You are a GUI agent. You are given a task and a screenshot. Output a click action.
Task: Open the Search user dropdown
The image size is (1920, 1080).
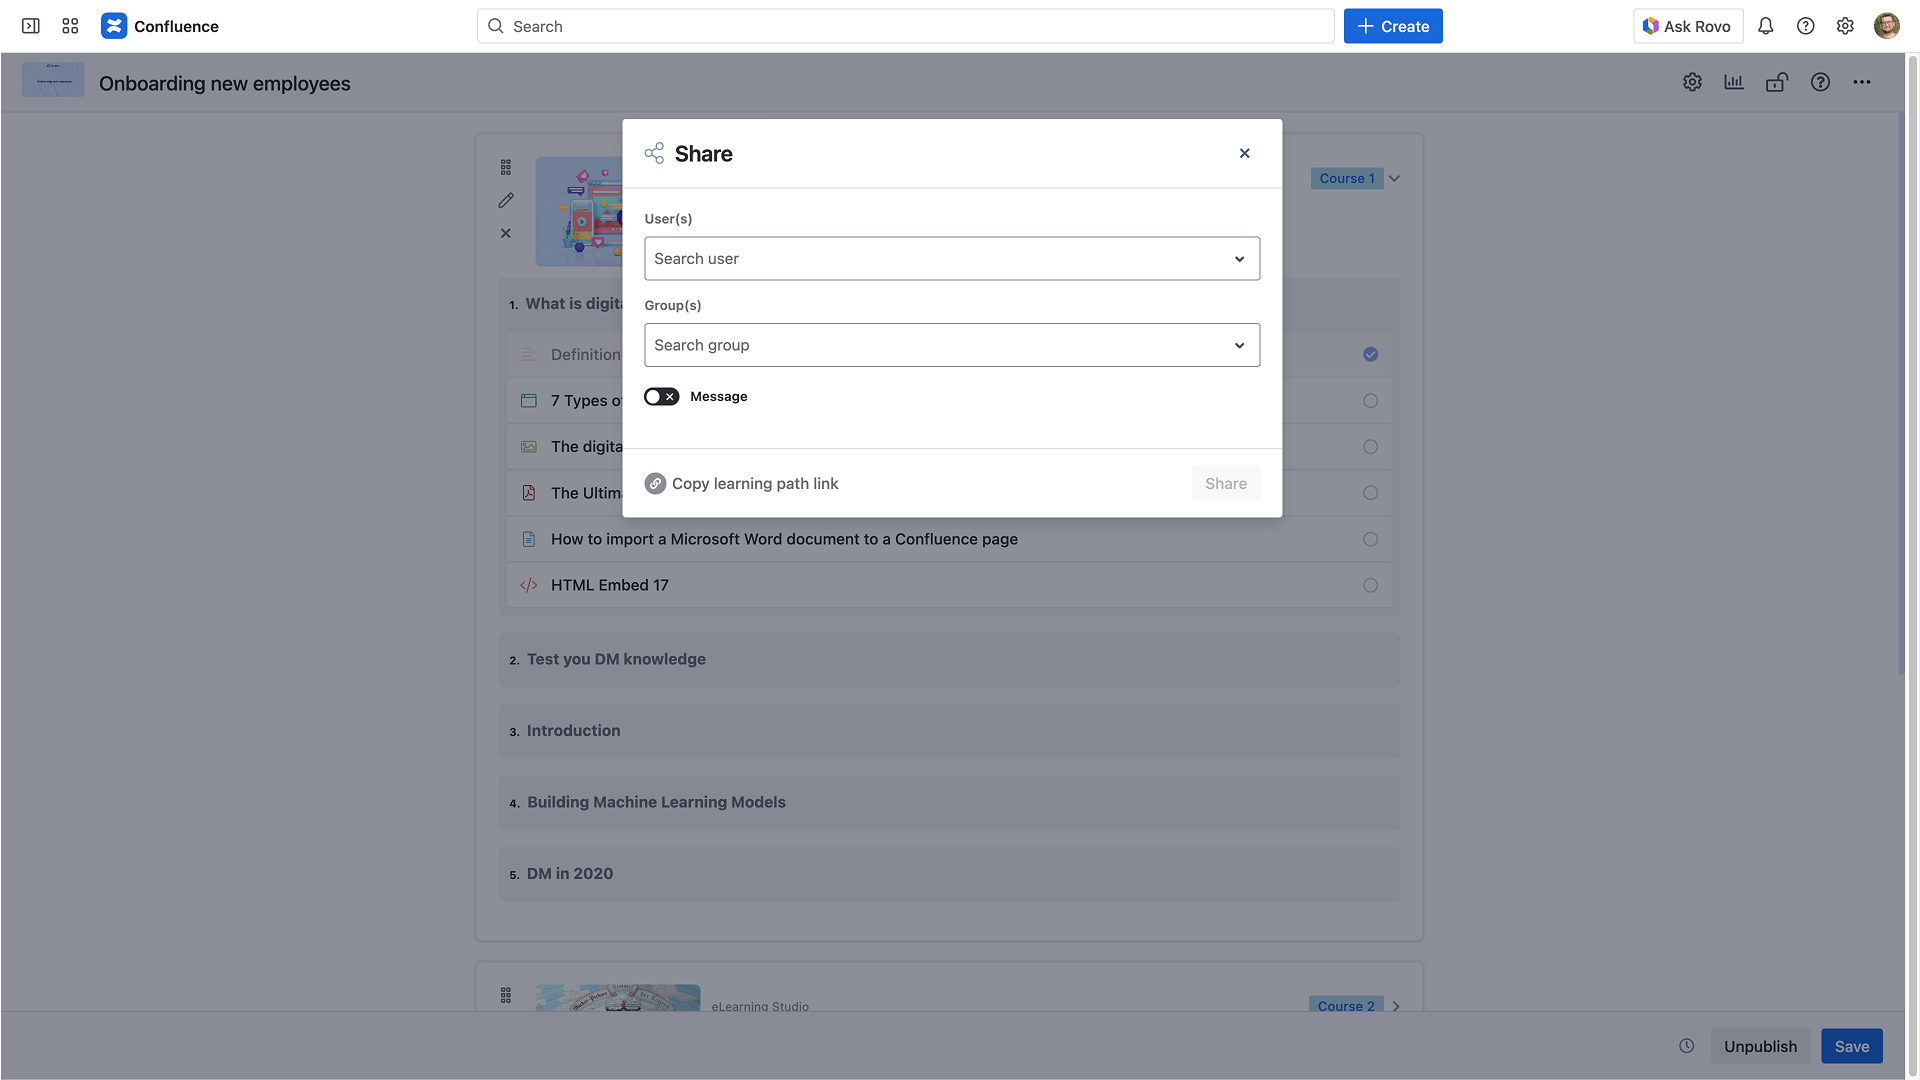click(x=951, y=259)
